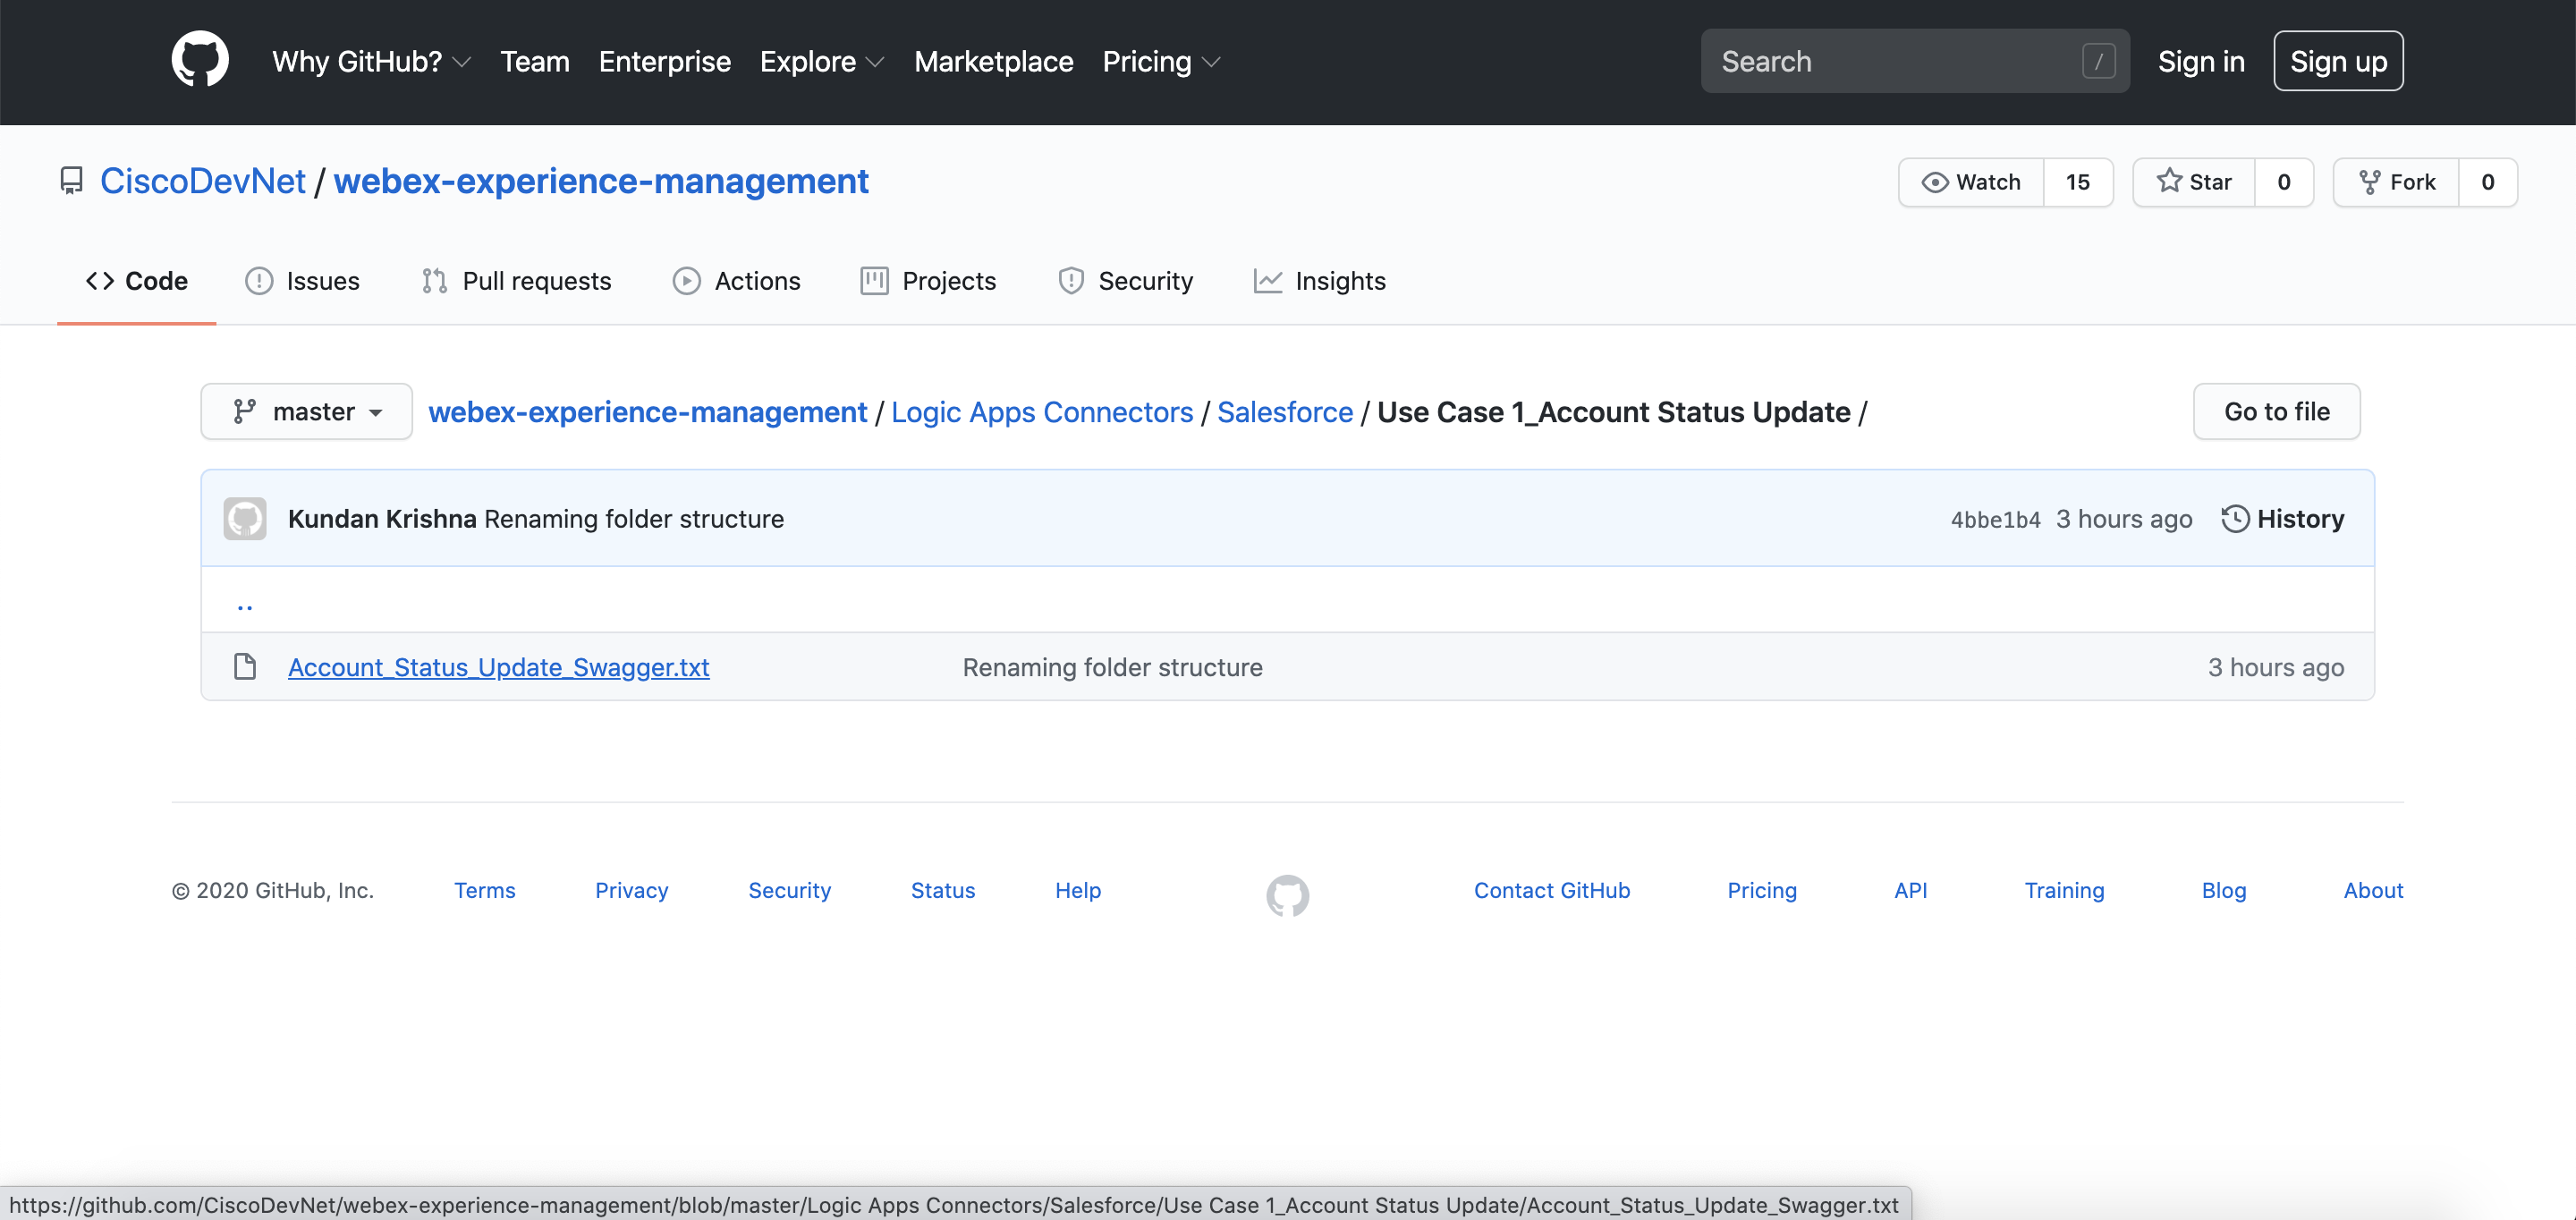Viewport: 2576px width, 1220px height.
Task: Open the stargazers count next to Star
Action: [x=2284, y=182]
